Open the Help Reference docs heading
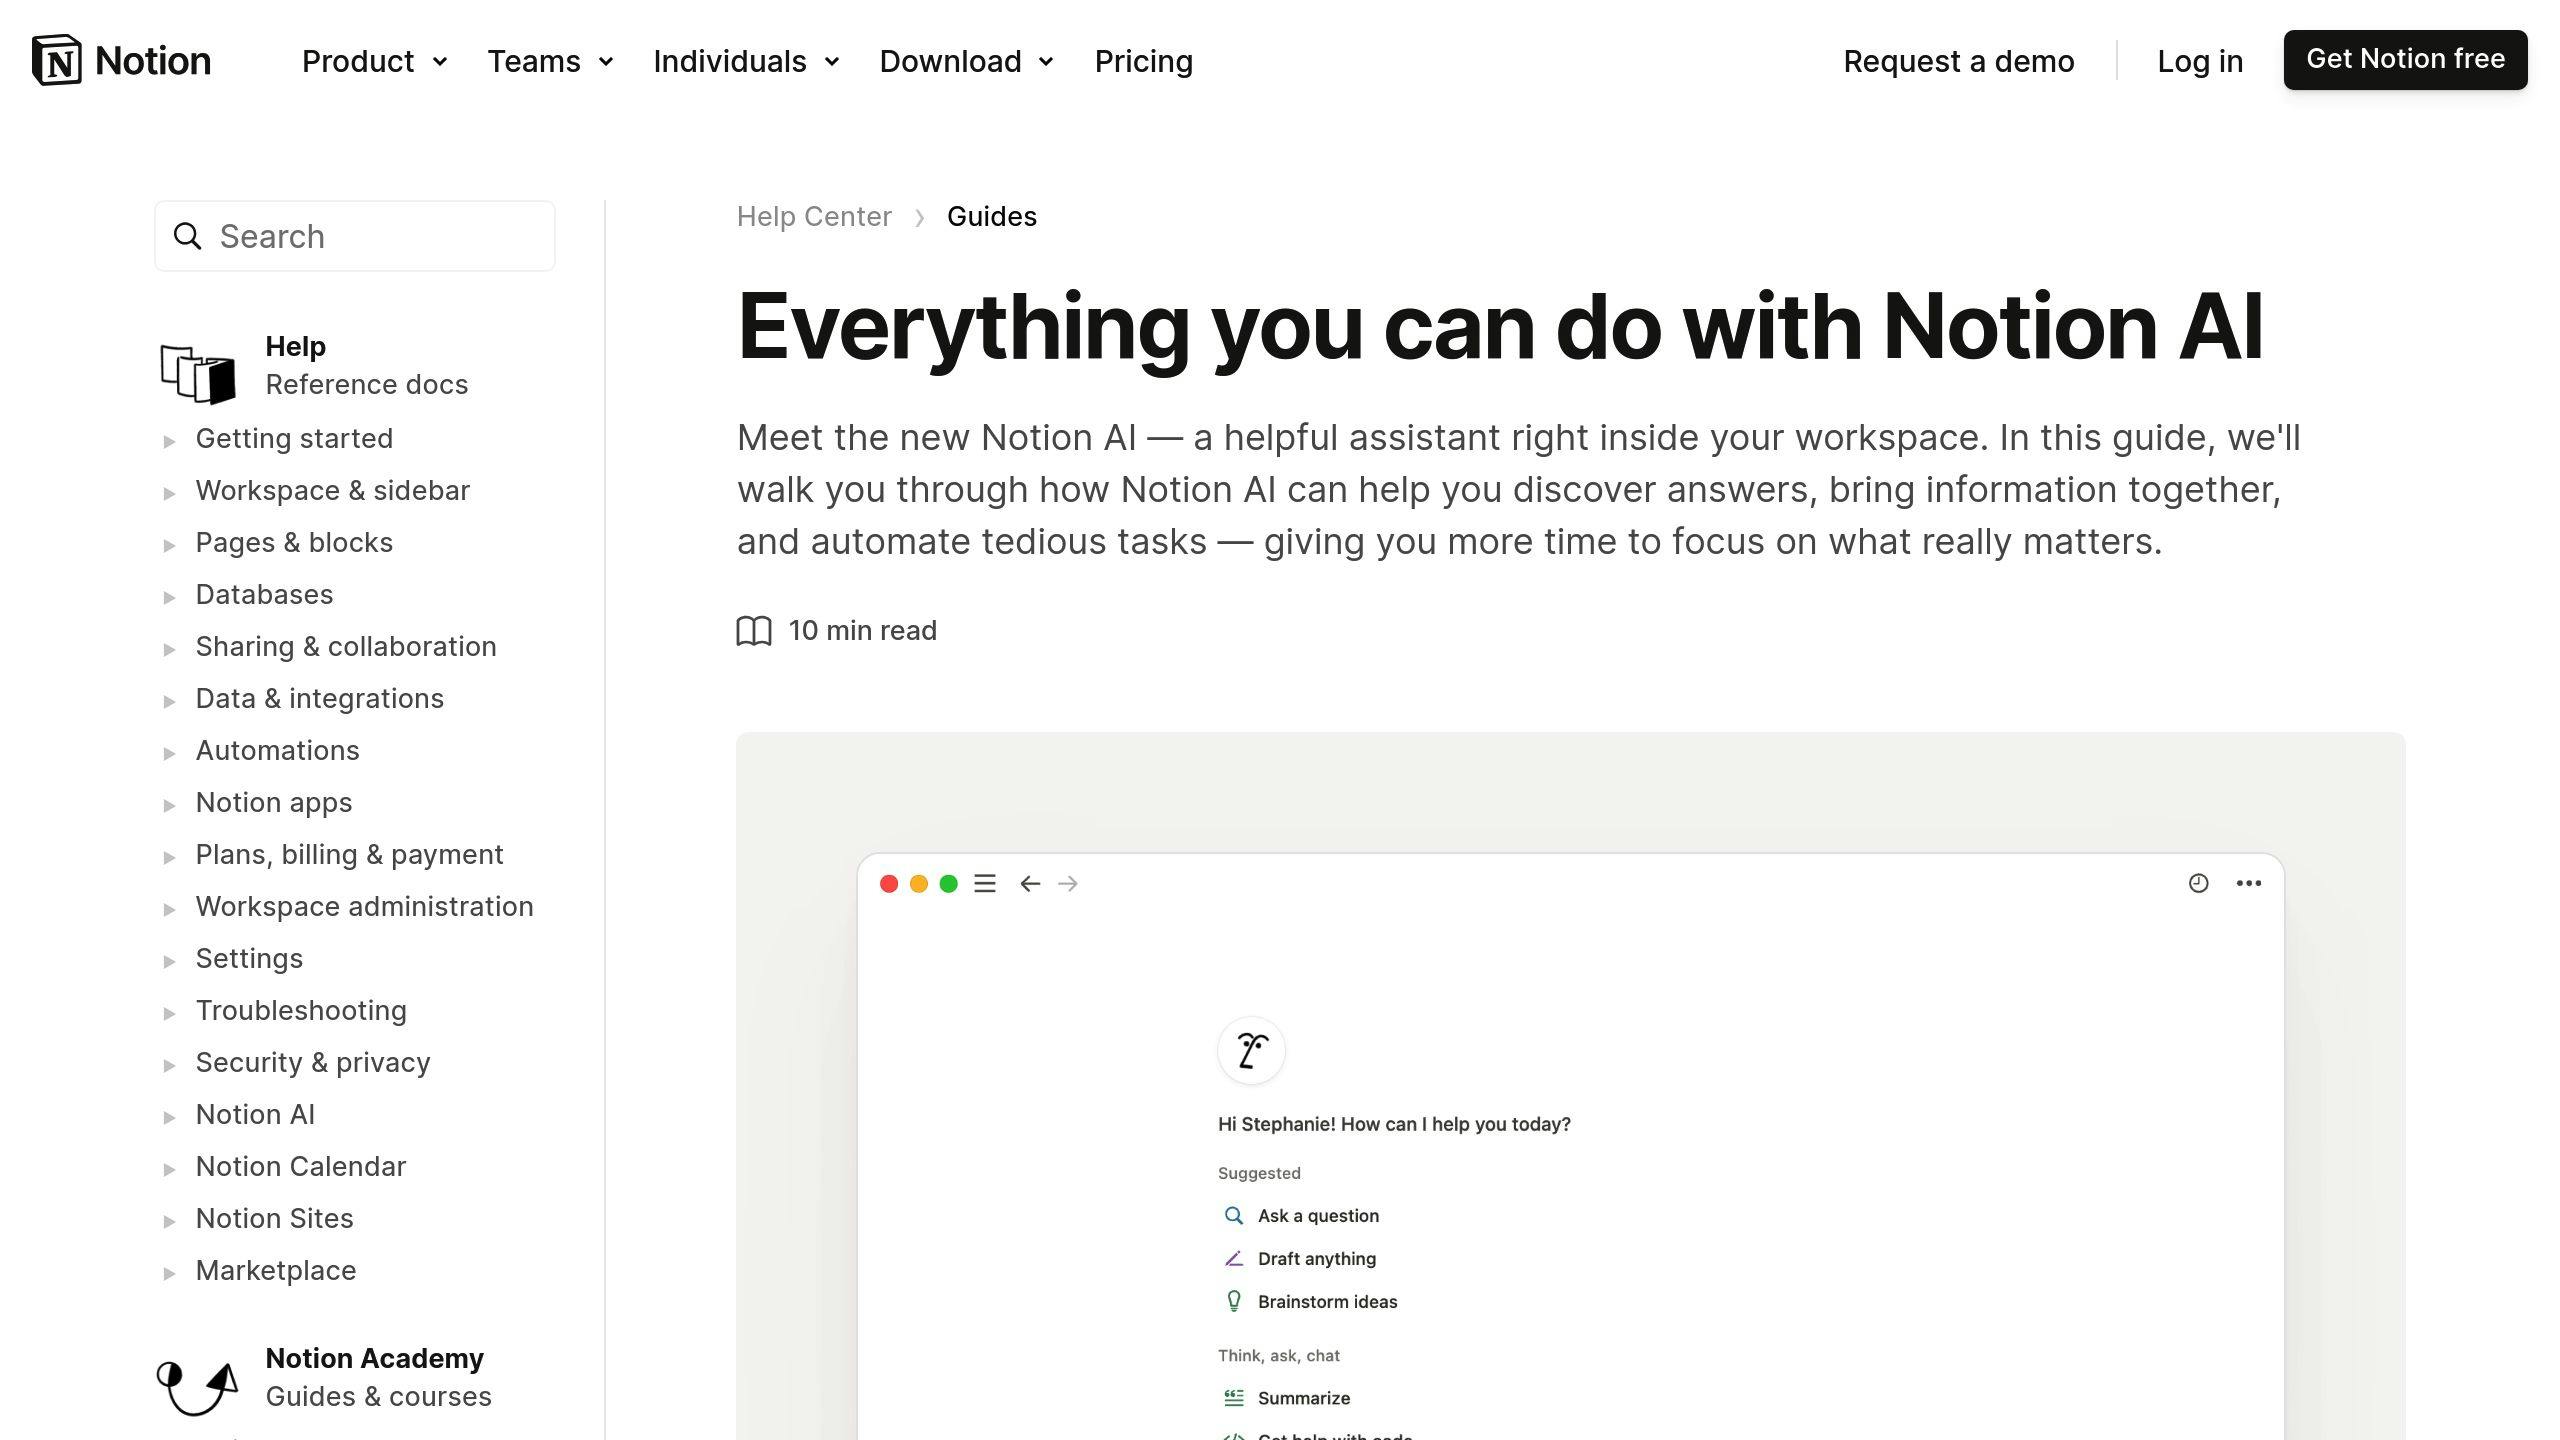Image resolution: width=2560 pixels, height=1440 pixels. pos(366,365)
